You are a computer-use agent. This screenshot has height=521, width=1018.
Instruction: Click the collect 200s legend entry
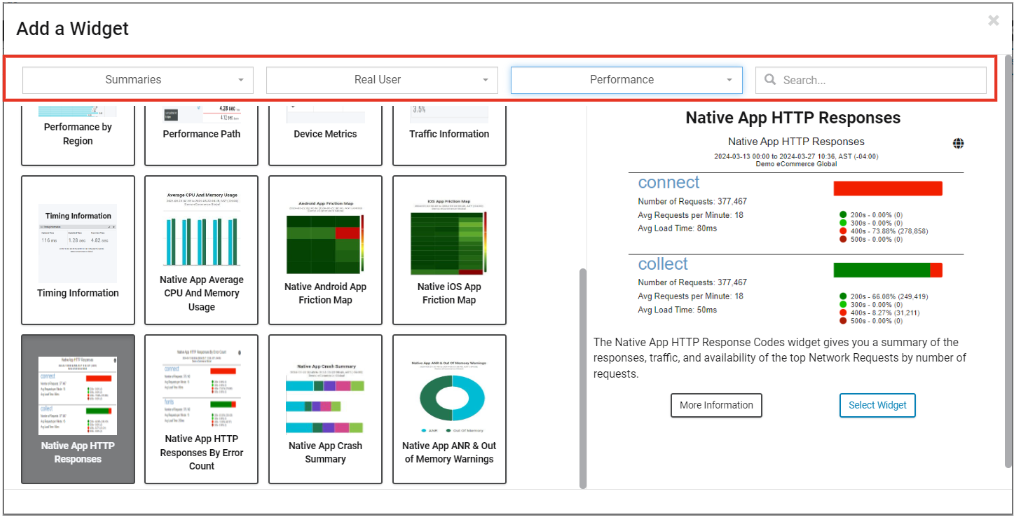pos(883,296)
